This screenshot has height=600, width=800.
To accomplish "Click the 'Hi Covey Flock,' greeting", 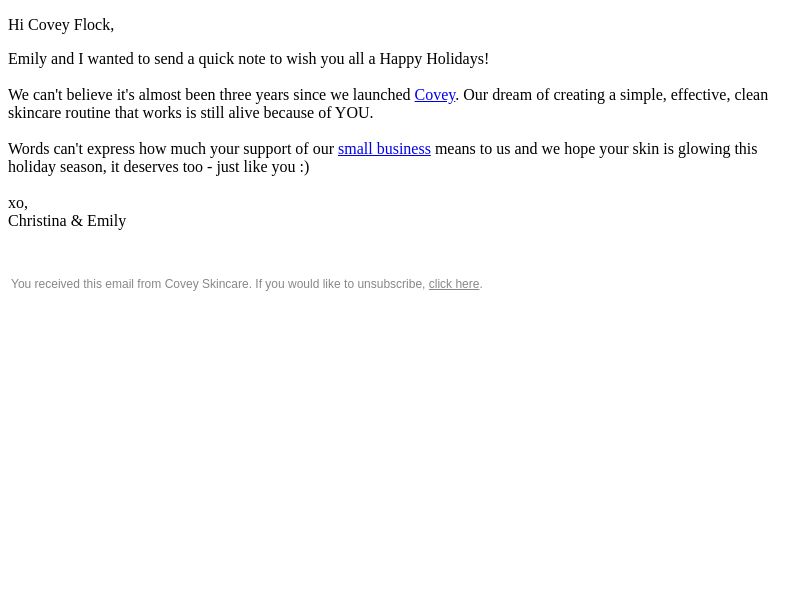I will pos(61,25).
